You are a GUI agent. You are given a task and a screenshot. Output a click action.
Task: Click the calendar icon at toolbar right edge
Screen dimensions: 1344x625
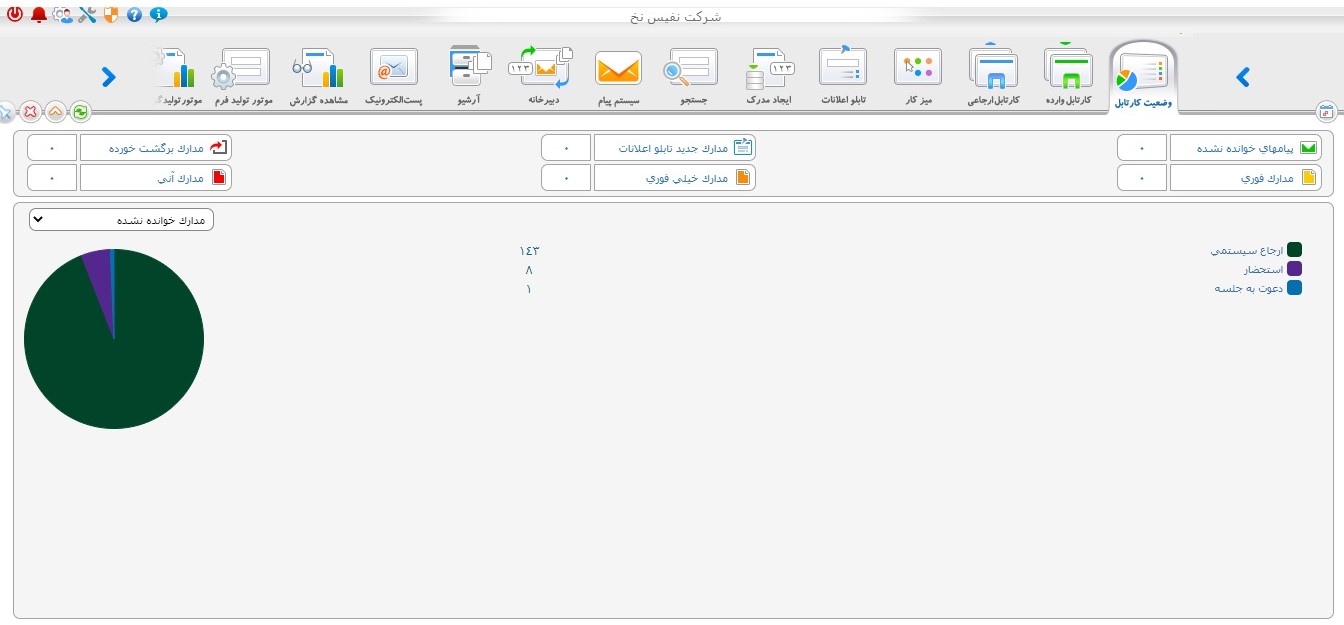click(1326, 111)
